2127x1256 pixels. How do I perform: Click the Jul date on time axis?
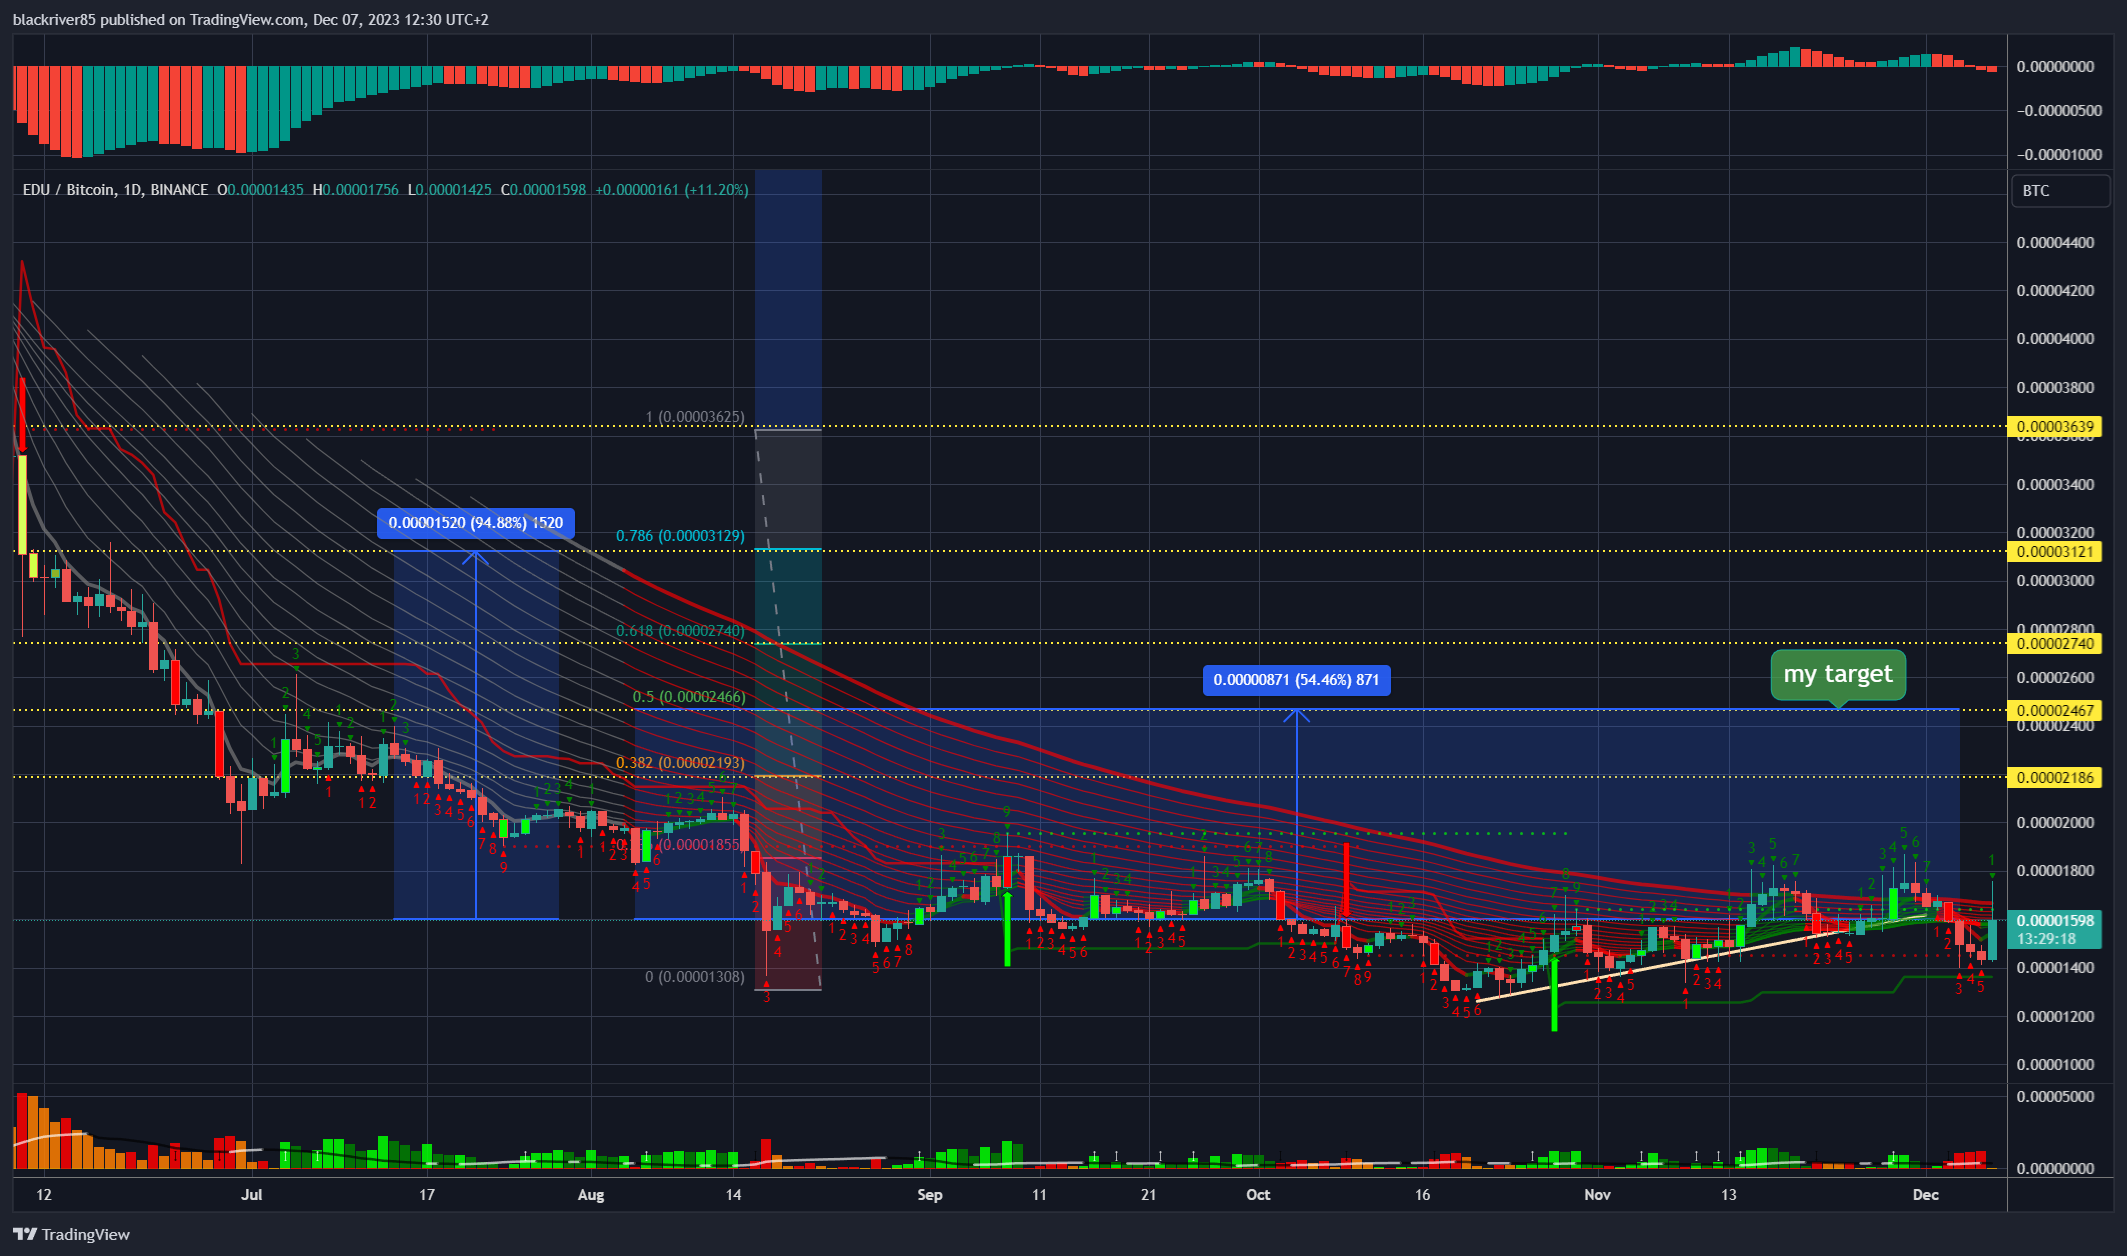click(252, 1195)
